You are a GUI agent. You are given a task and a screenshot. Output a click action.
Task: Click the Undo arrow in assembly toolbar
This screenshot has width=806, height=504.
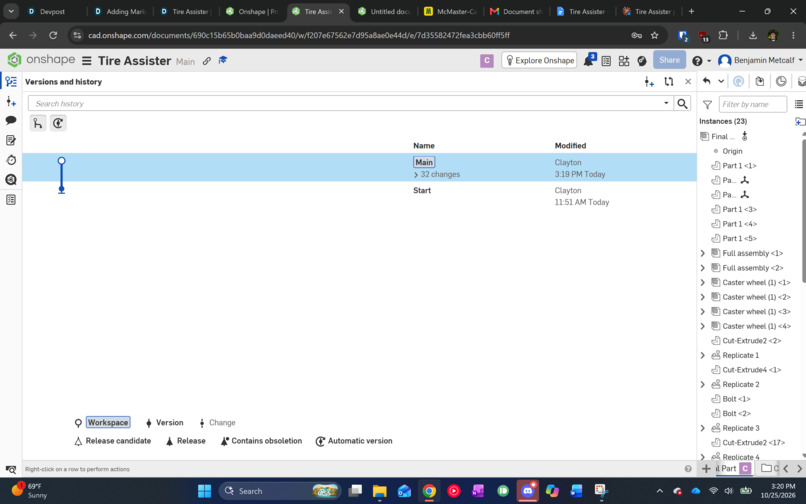click(x=707, y=81)
